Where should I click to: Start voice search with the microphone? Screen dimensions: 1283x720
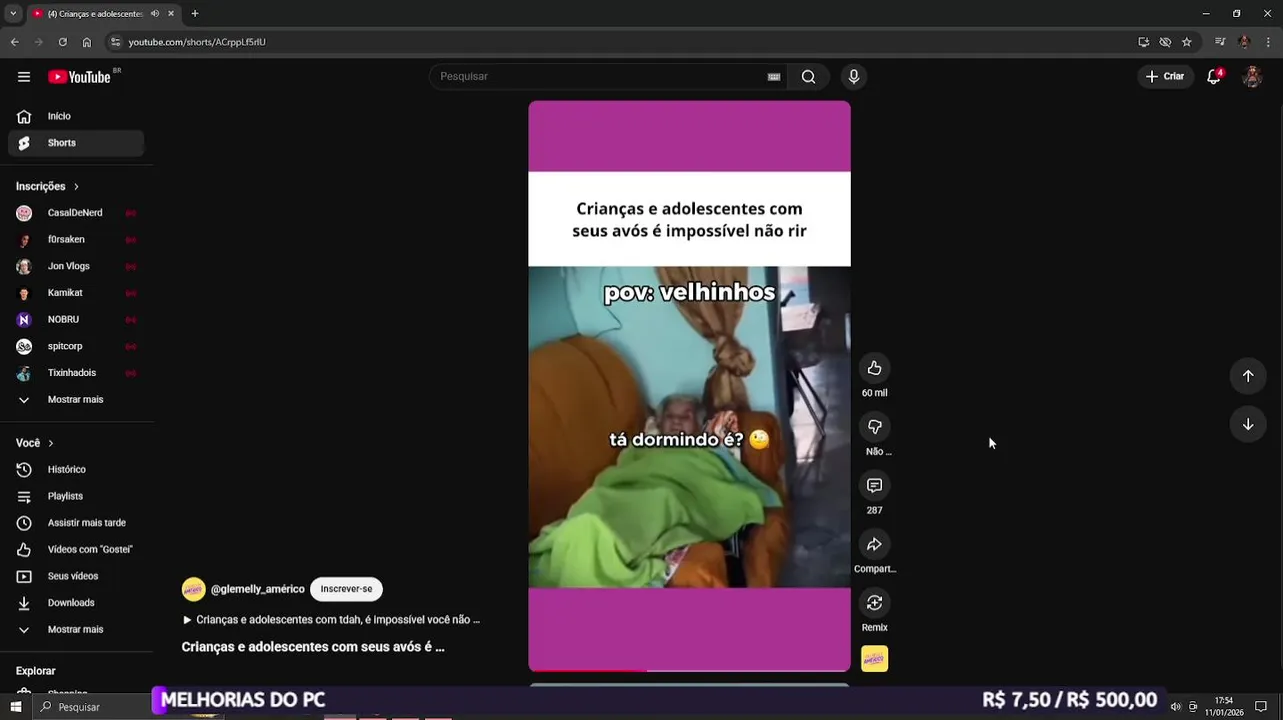coord(853,77)
